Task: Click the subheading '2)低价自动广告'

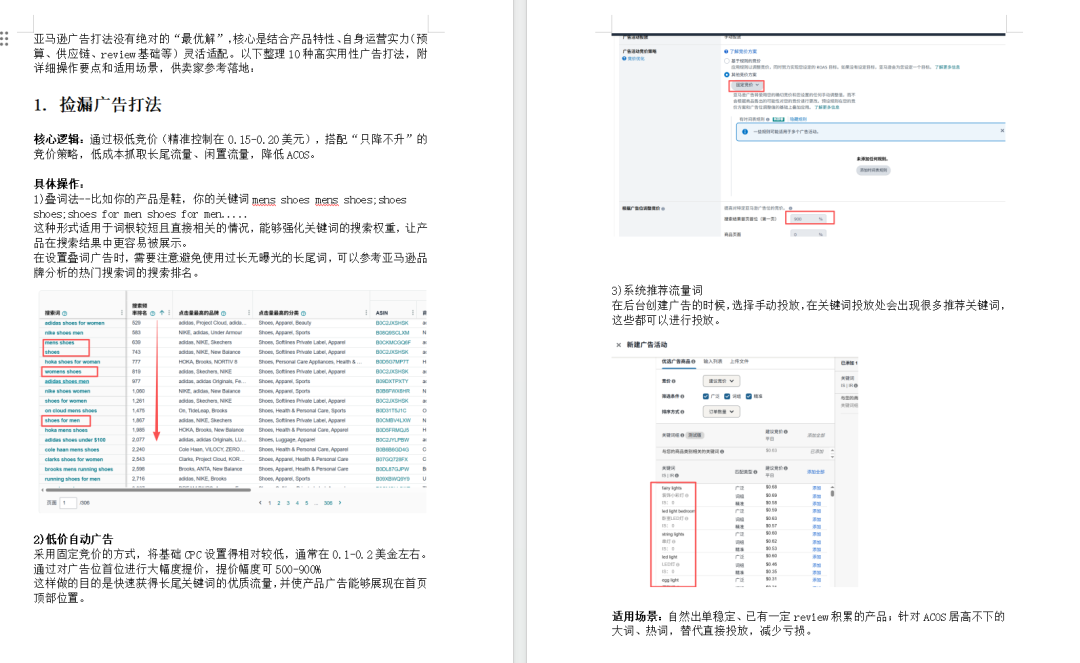Action: 73,539
